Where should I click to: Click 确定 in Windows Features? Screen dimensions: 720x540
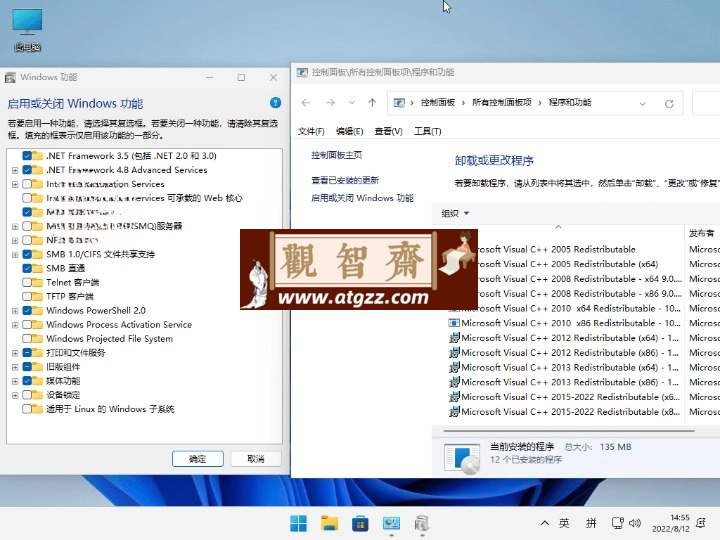[198, 459]
